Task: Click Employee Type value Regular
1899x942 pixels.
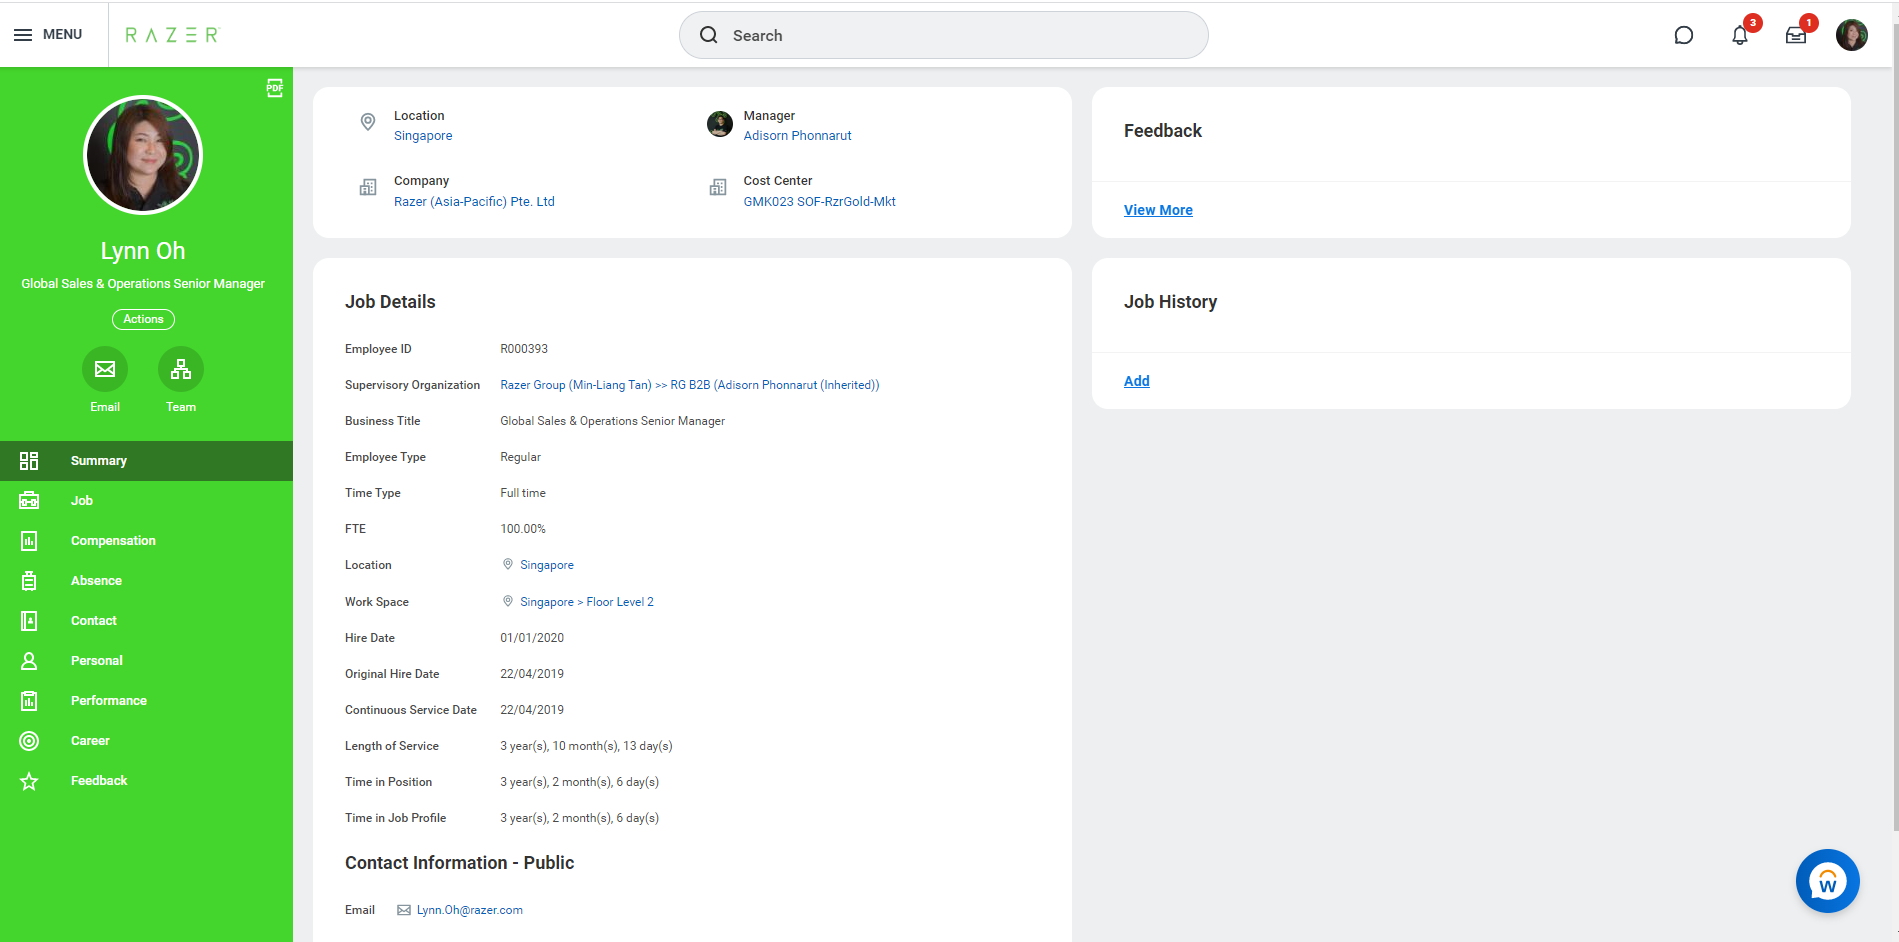Action: [x=520, y=457]
